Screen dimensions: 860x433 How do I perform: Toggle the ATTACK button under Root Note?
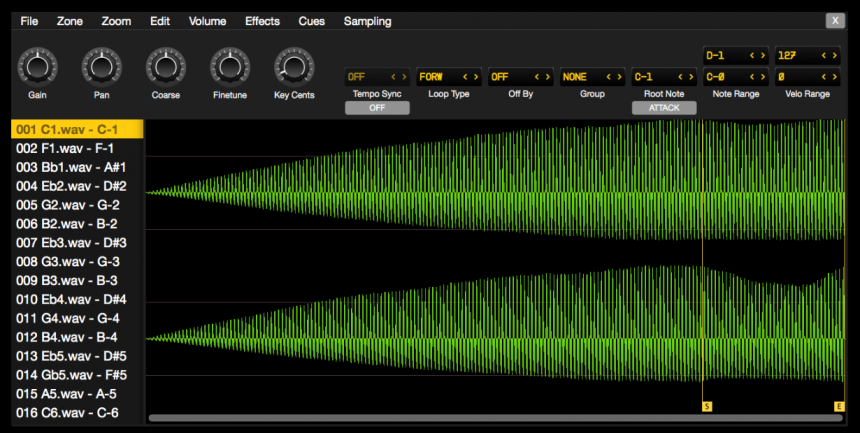click(x=664, y=107)
